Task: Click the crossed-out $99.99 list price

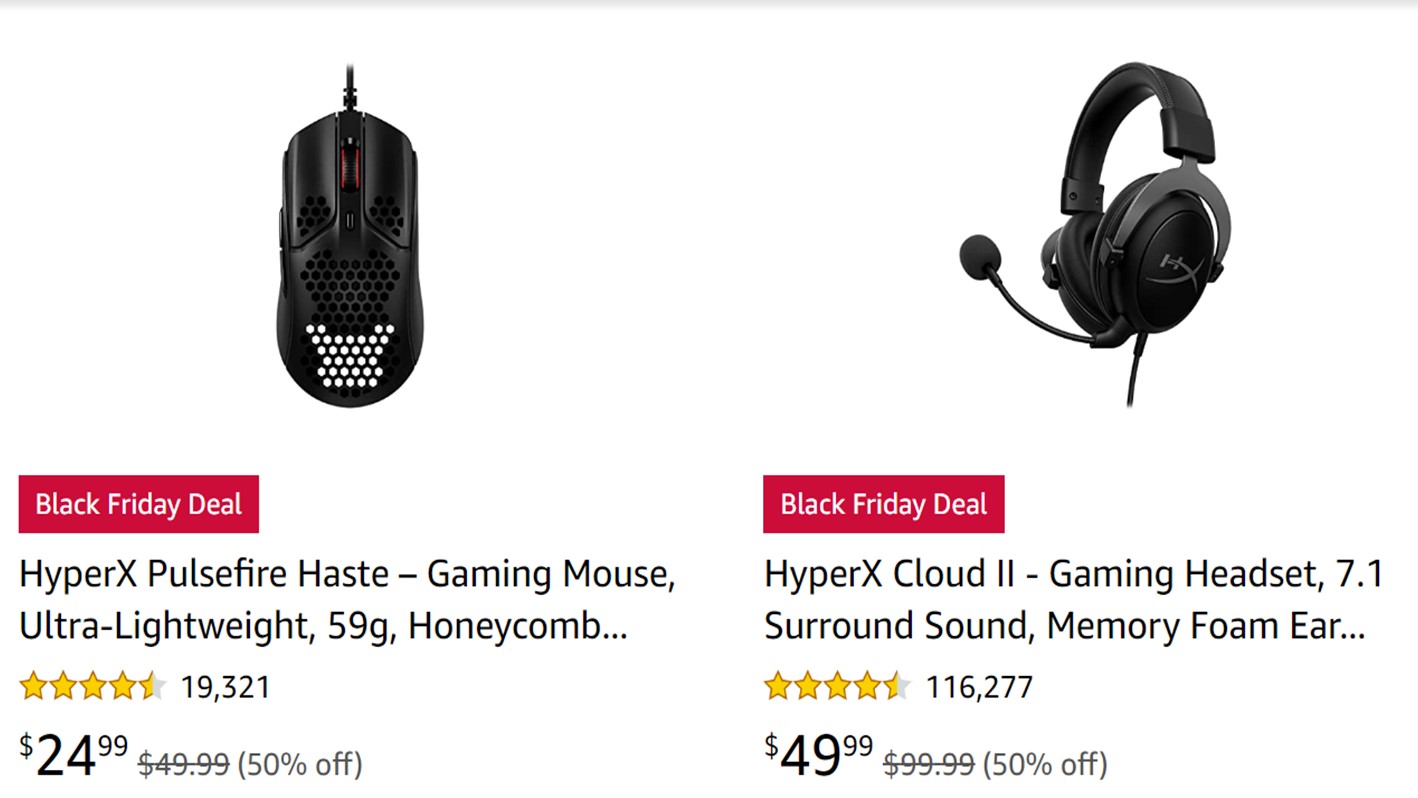Action: [x=929, y=765]
